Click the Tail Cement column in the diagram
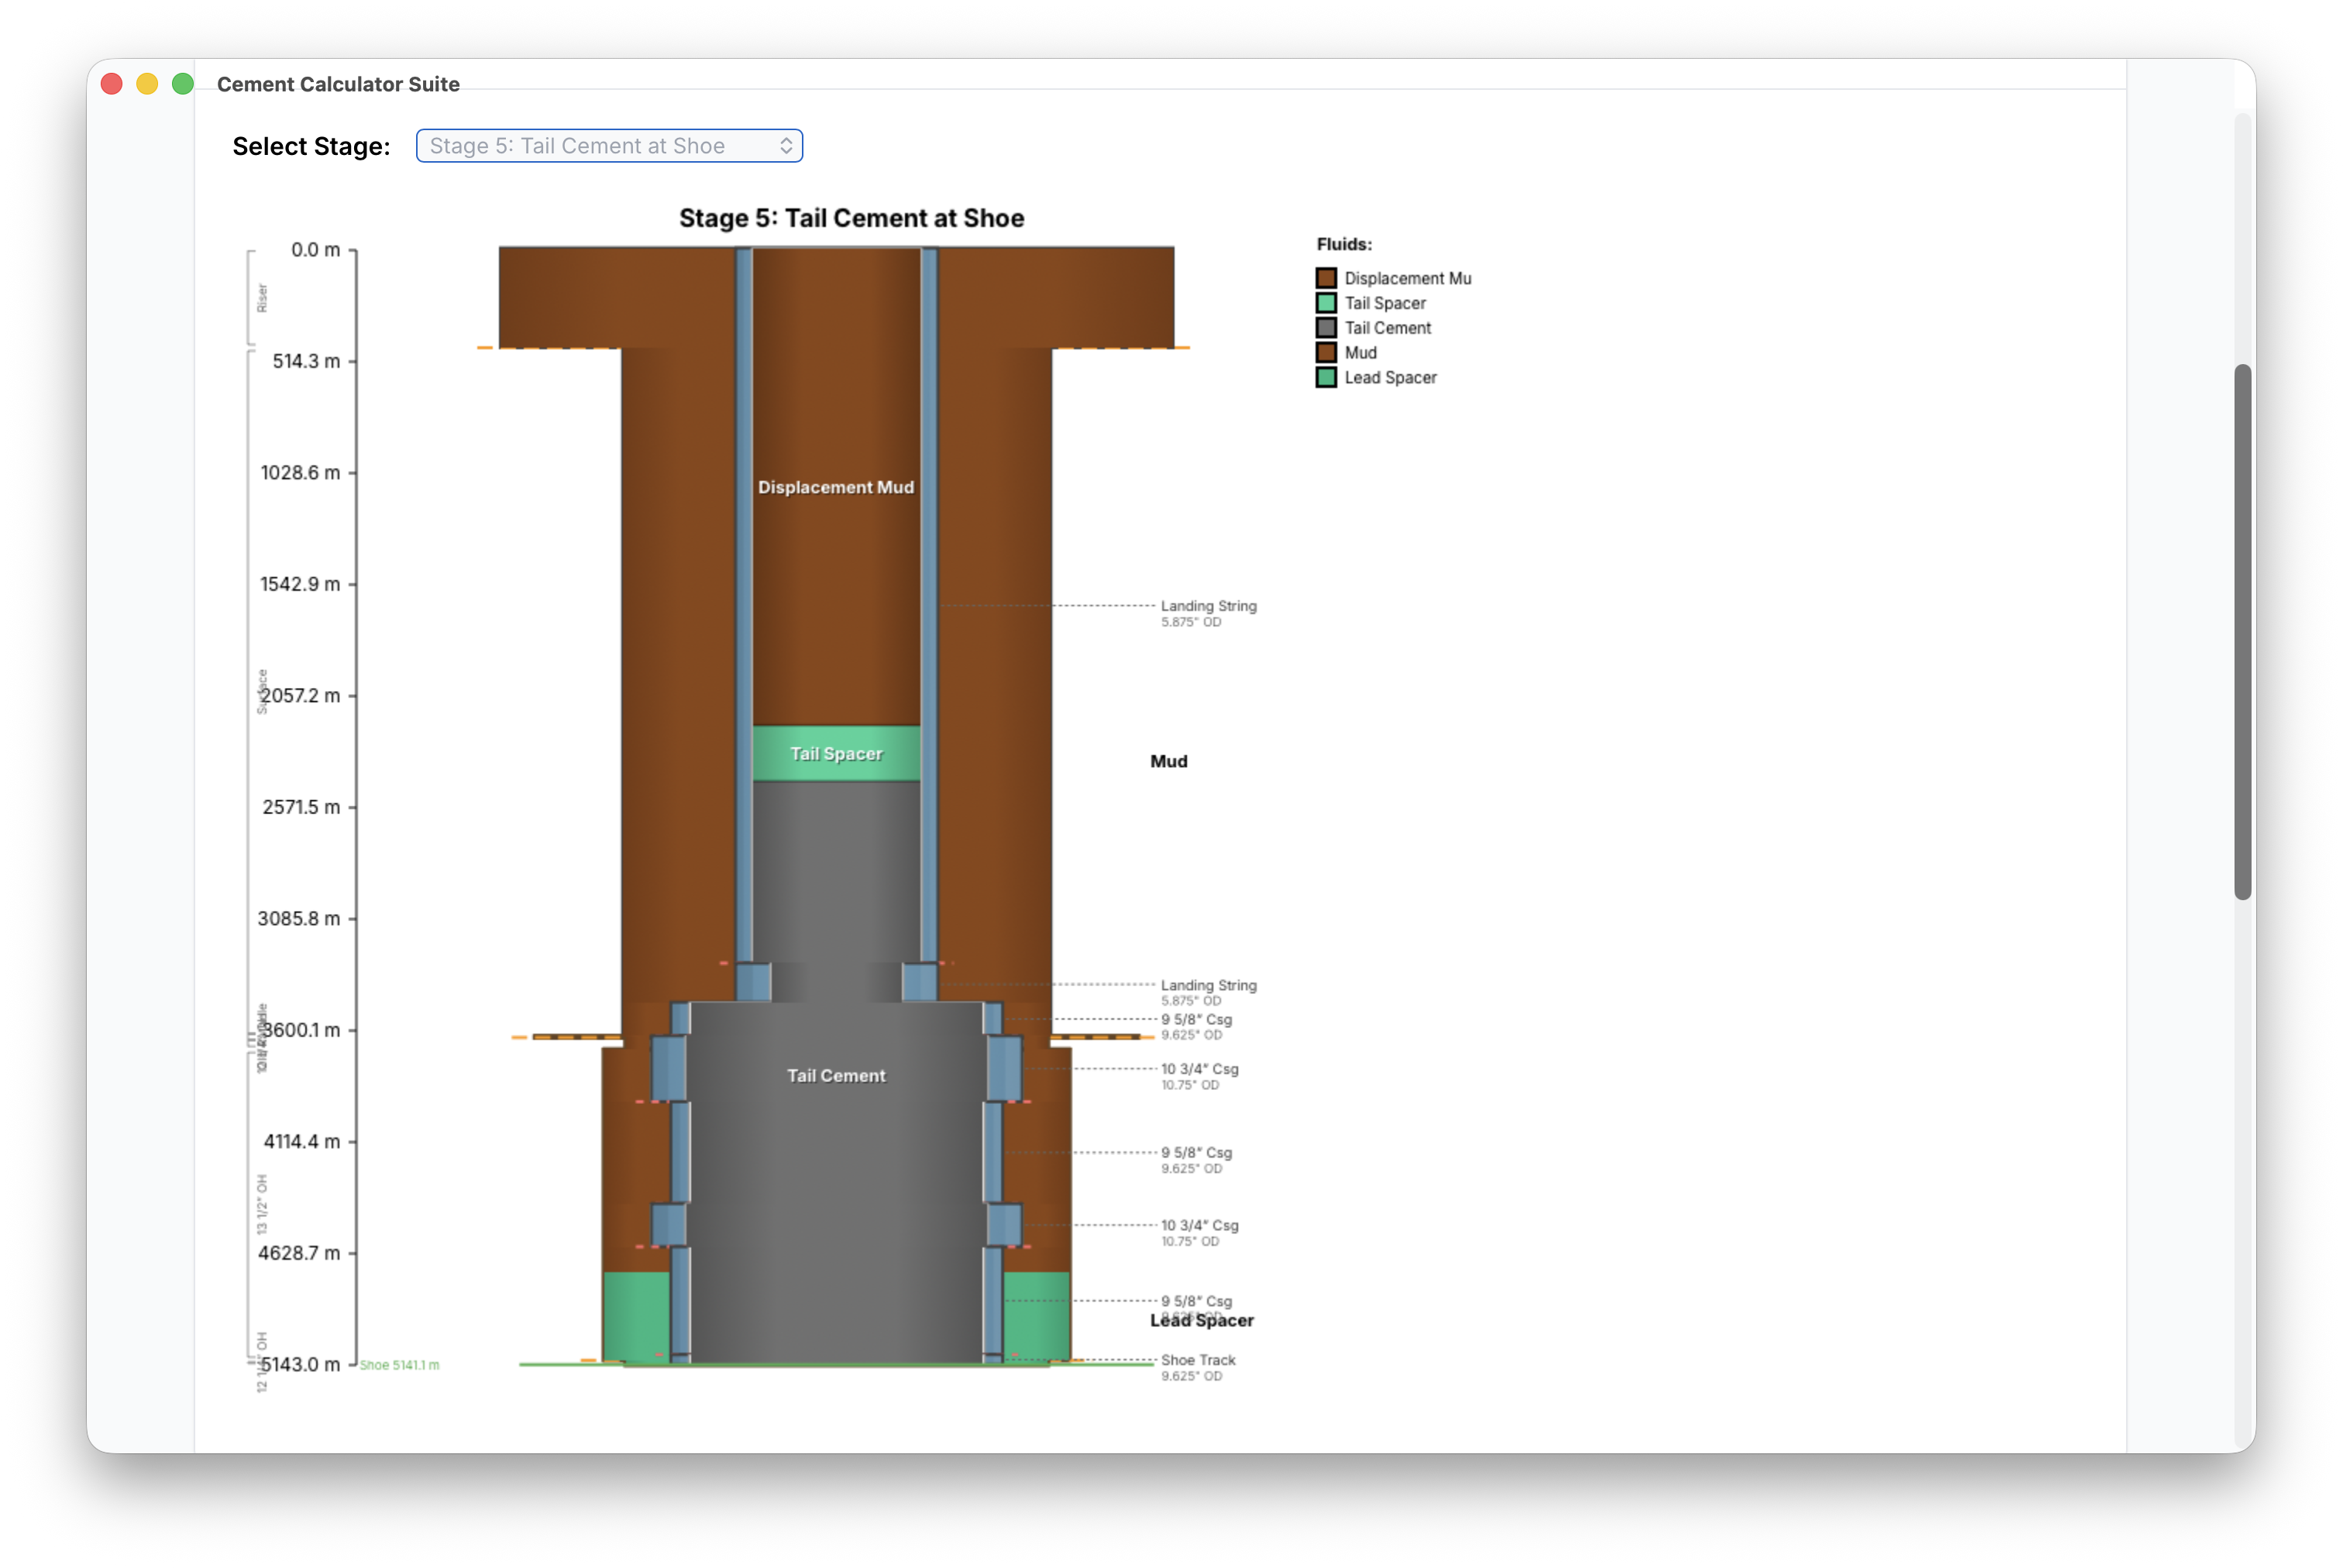 (836, 1075)
